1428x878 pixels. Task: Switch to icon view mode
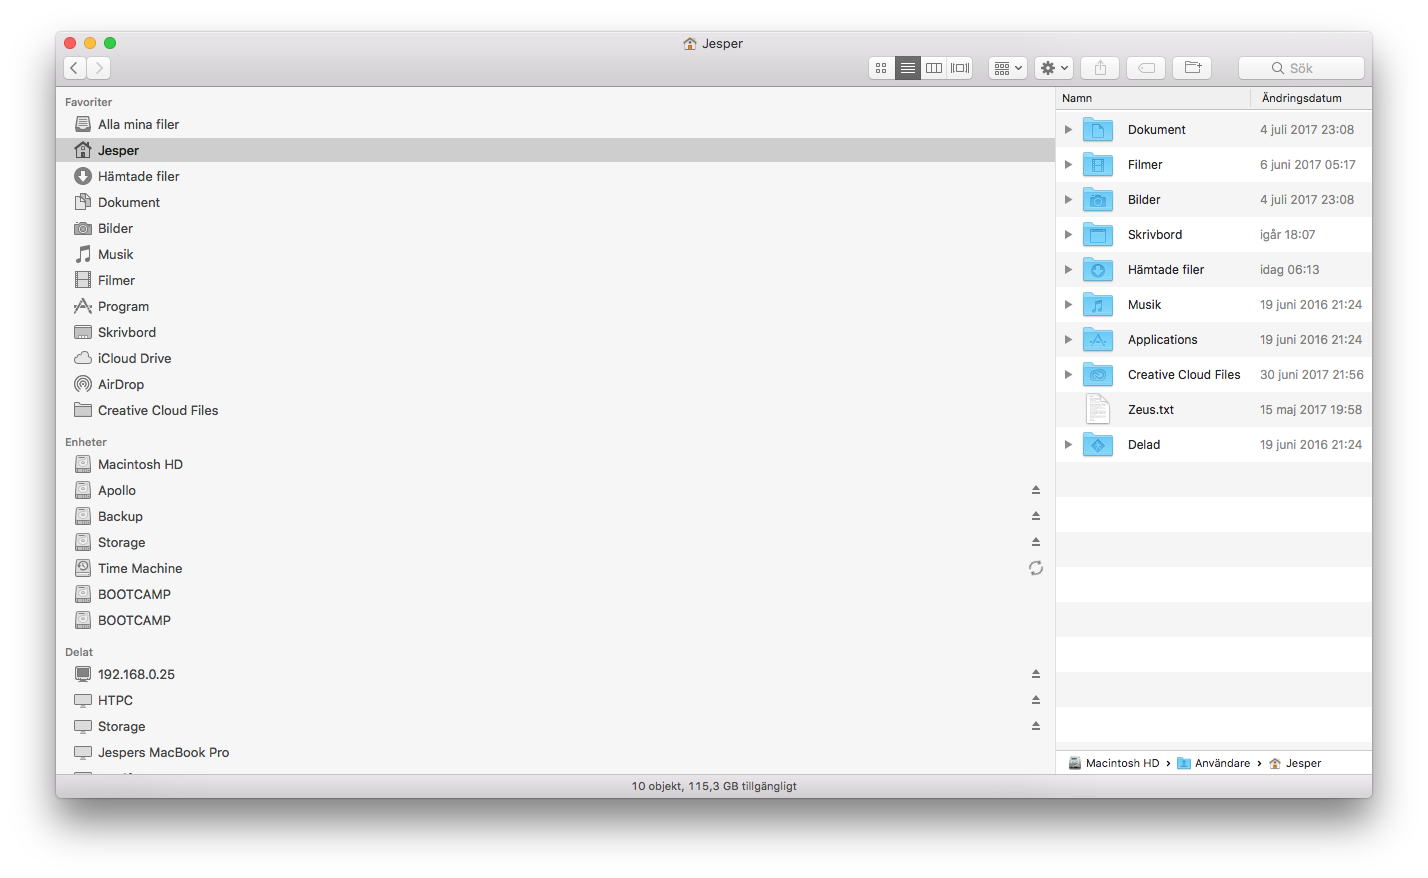click(x=881, y=68)
